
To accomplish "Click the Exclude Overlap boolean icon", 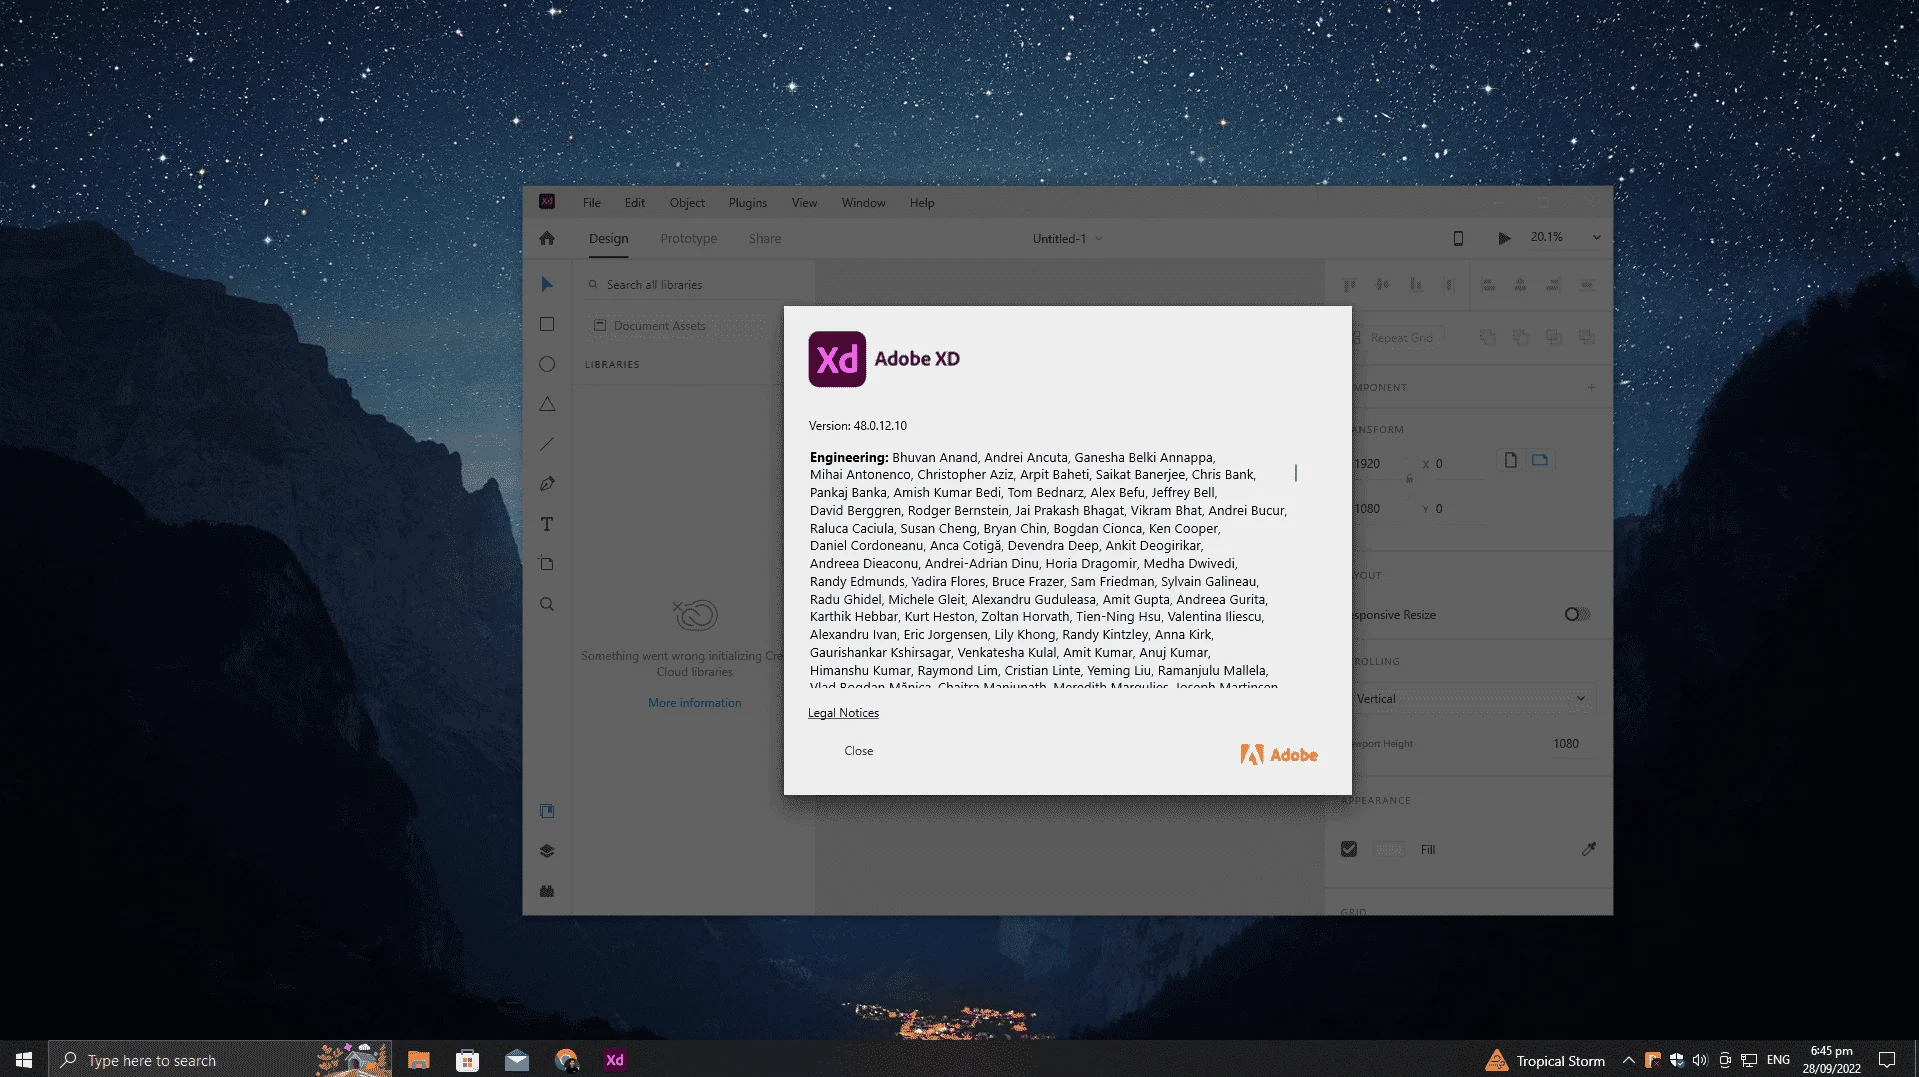I will coord(1587,338).
